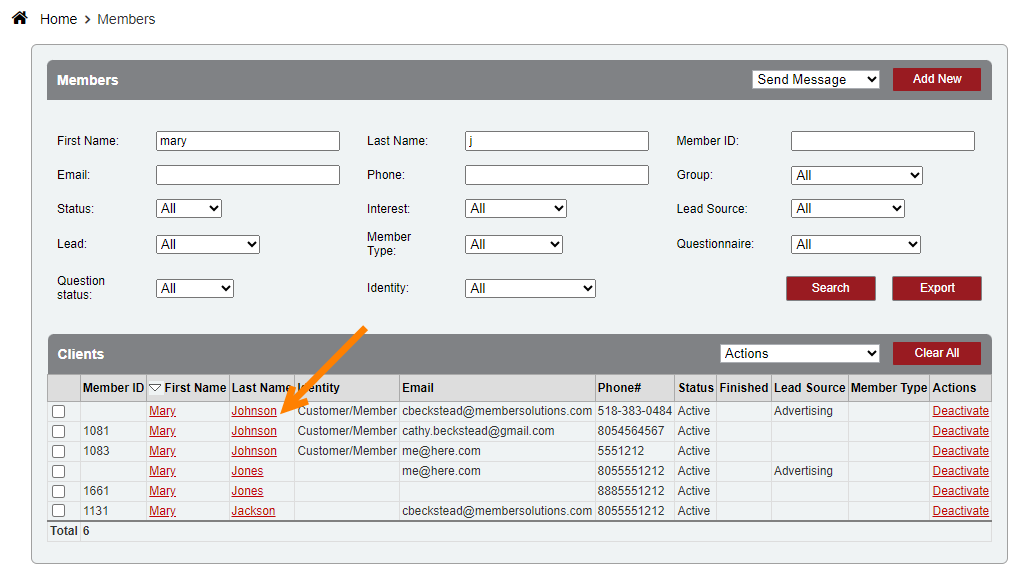Screen dimensions: 1018x567
Task: Click the sort triangle beside First Name
Action: coord(155,388)
